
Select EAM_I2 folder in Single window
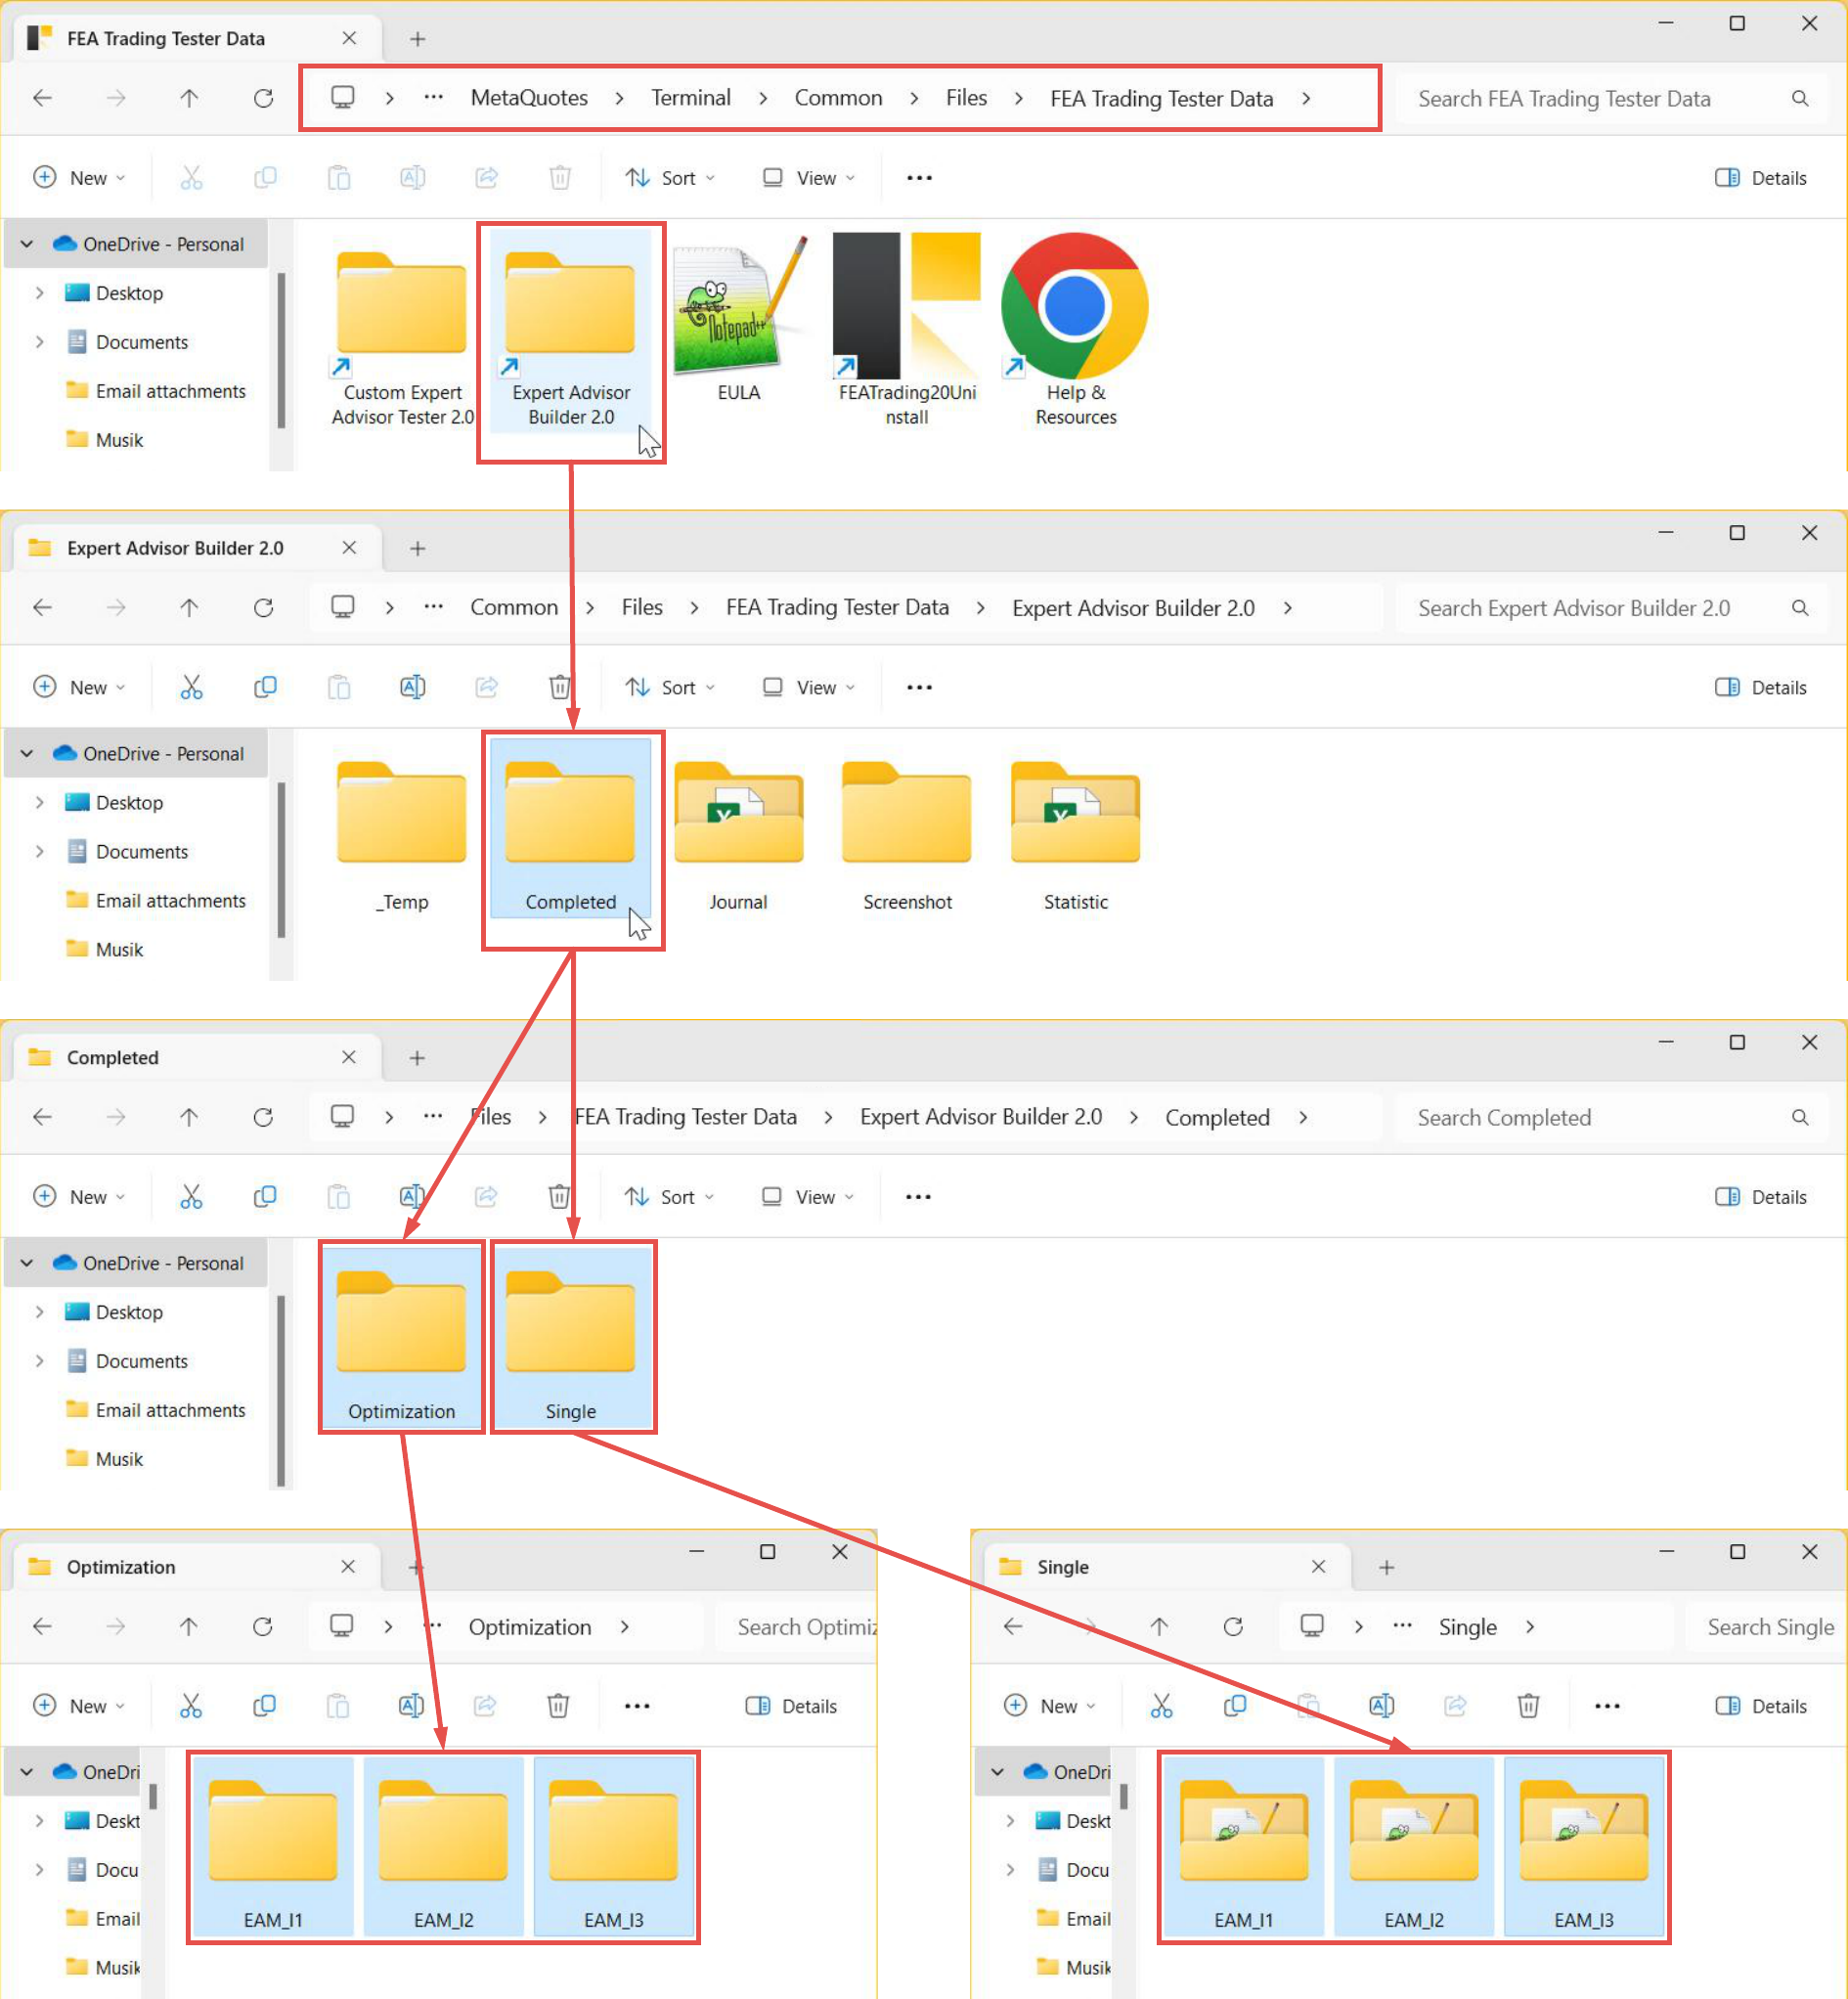tap(1413, 1848)
